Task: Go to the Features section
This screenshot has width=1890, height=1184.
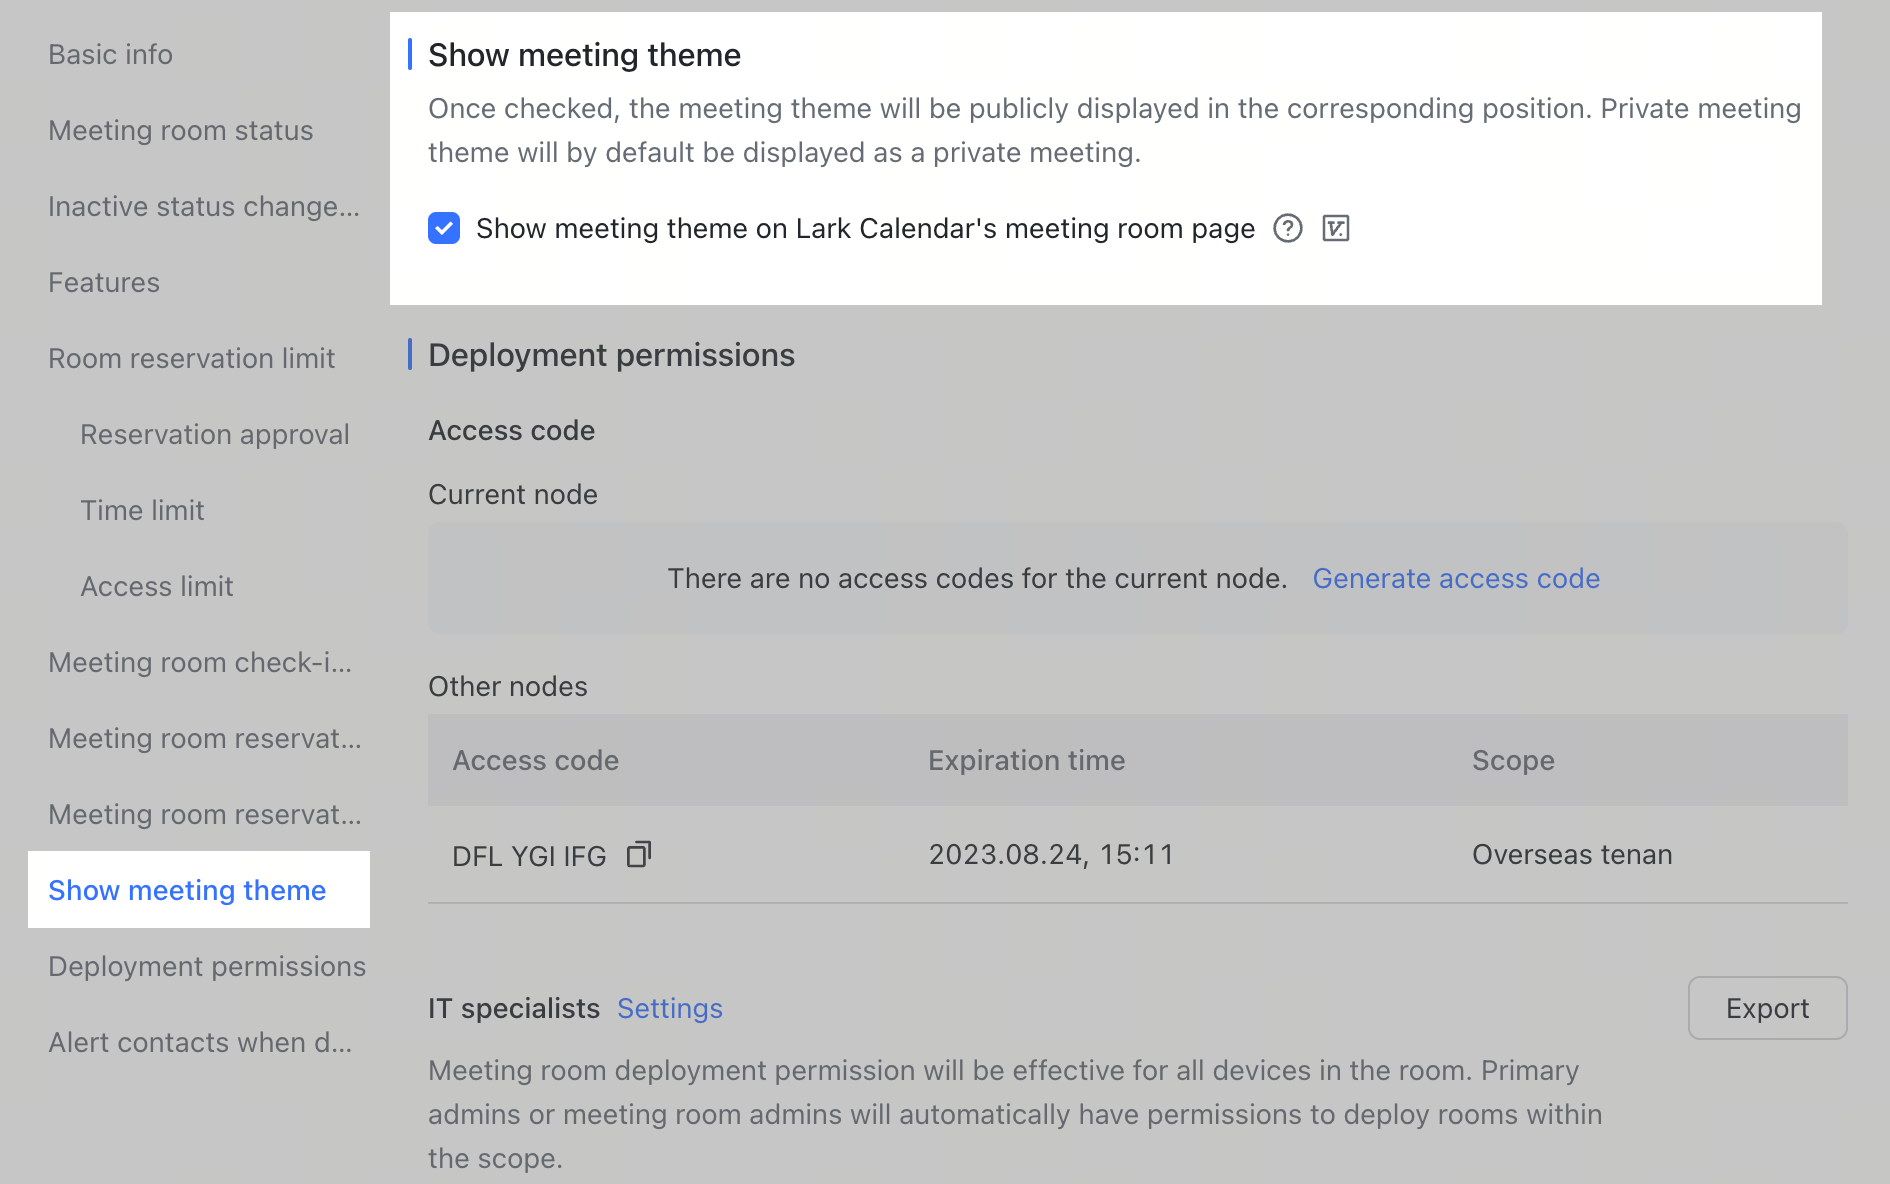Action: (103, 282)
